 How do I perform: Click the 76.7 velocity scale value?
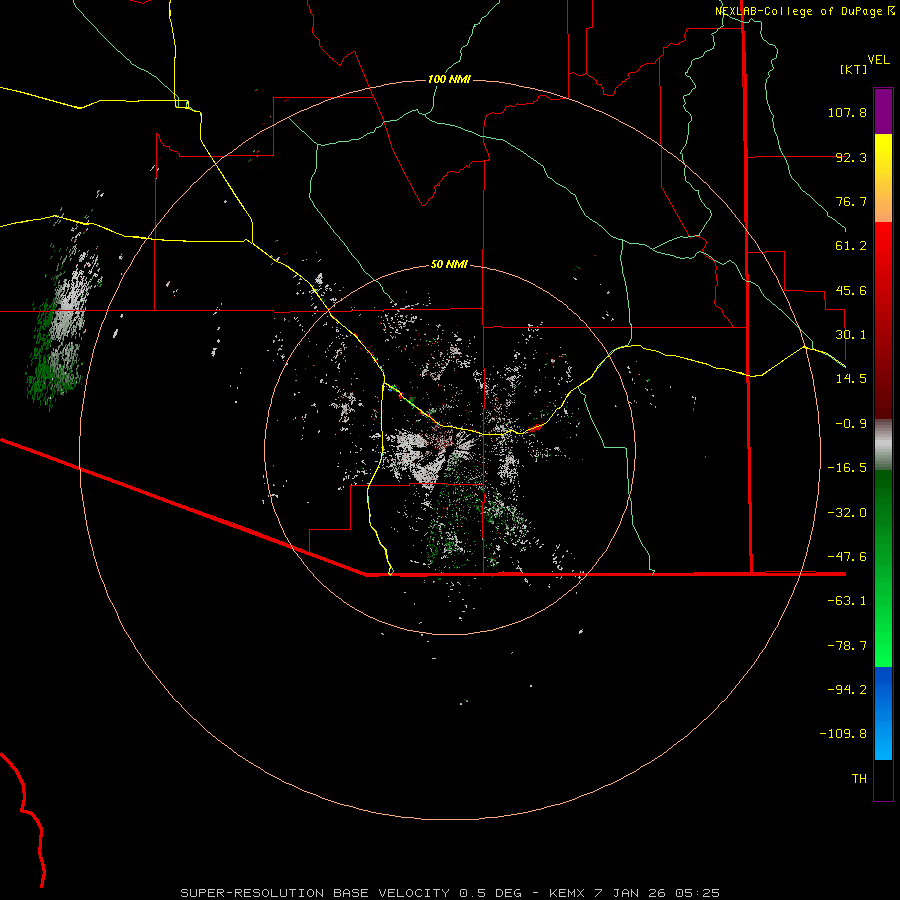[x=851, y=201]
